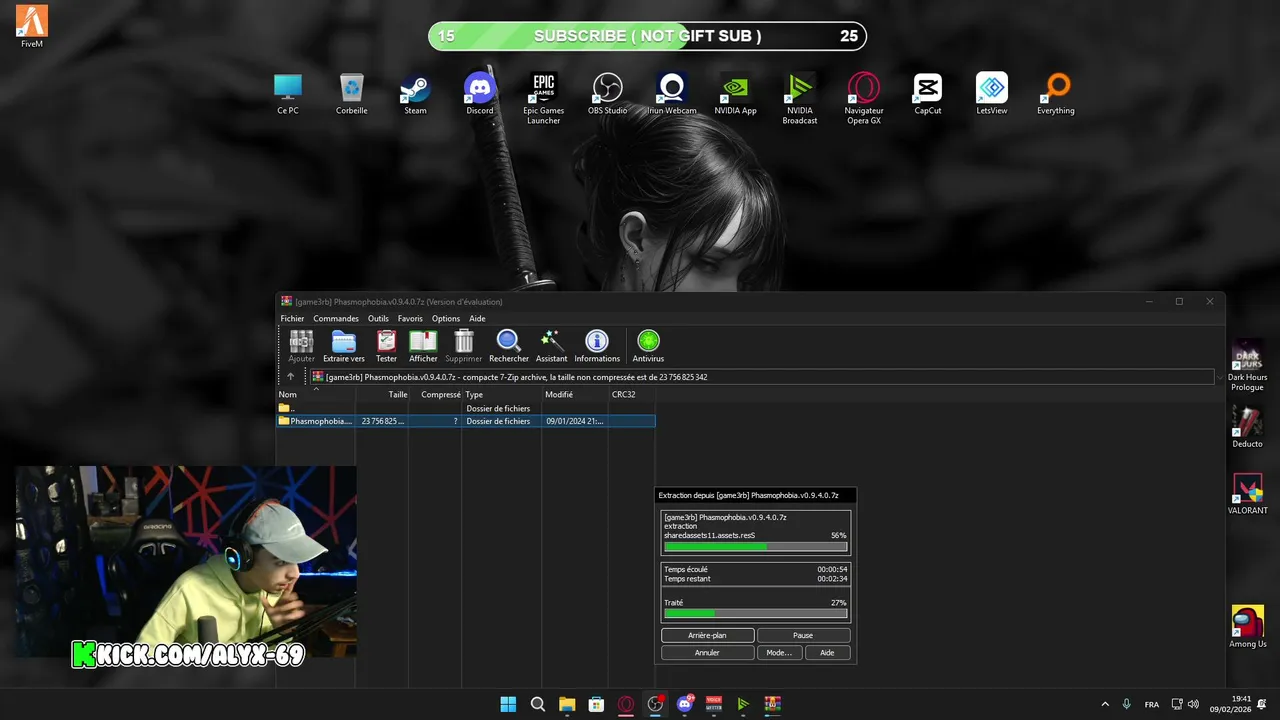Open Microsoft Store from taskbar
The width and height of the screenshot is (1280, 720).
coord(597,704)
